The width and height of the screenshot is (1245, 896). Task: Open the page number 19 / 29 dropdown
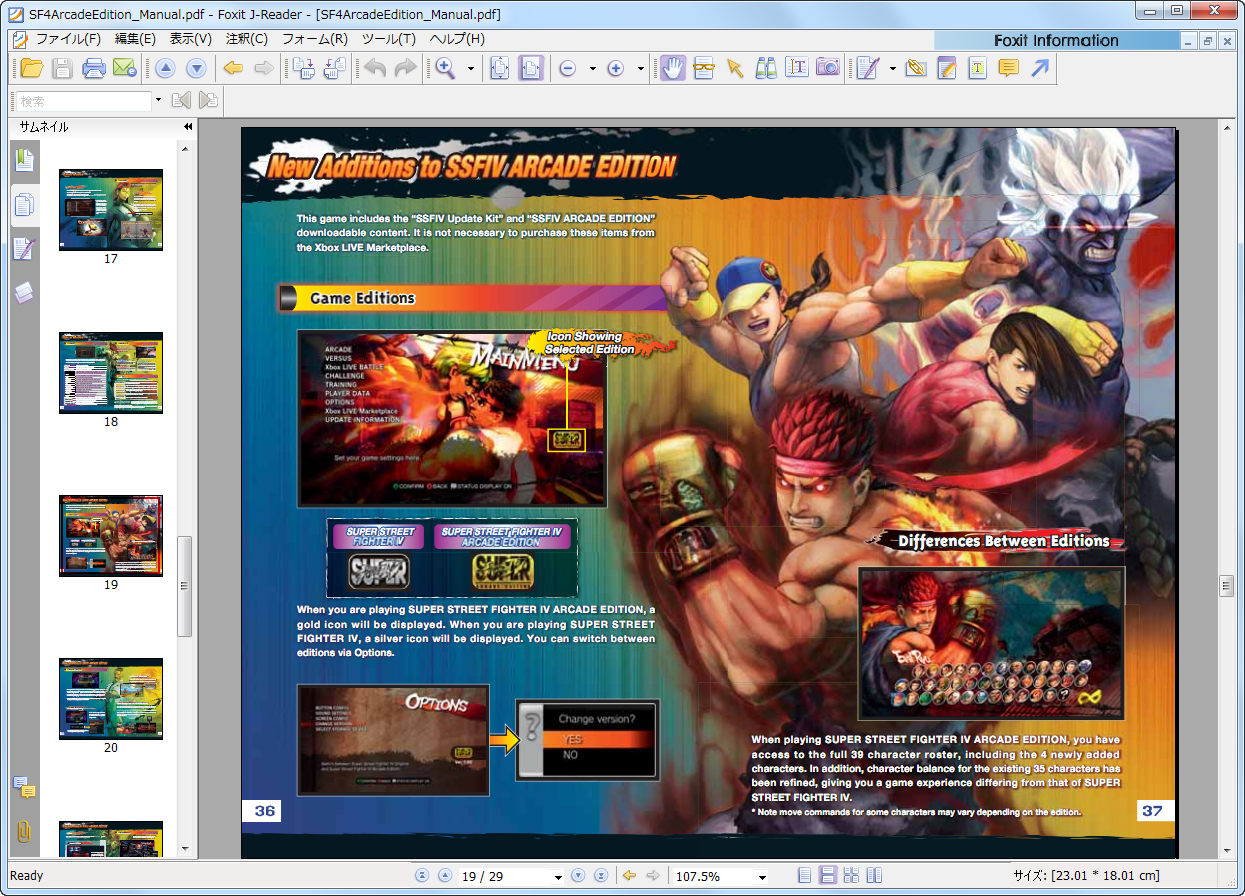click(x=558, y=877)
